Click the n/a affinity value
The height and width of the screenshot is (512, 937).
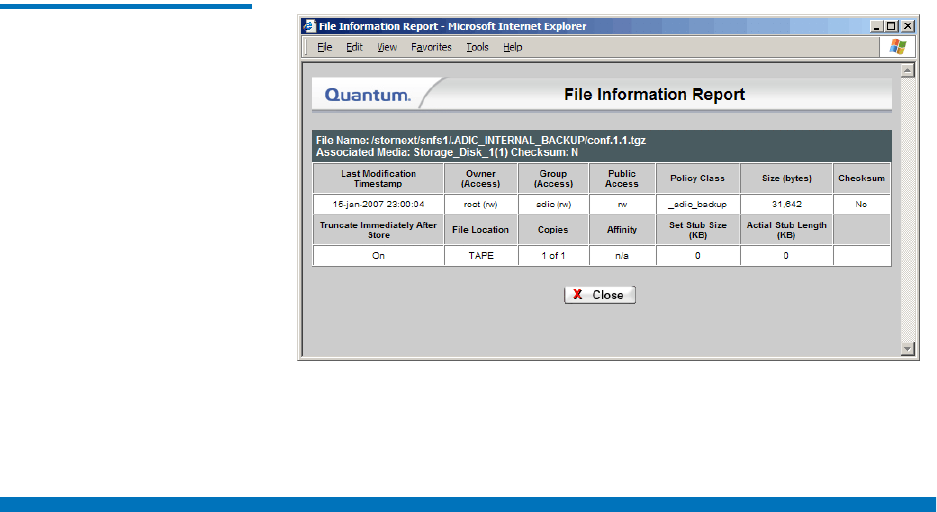coord(622,256)
